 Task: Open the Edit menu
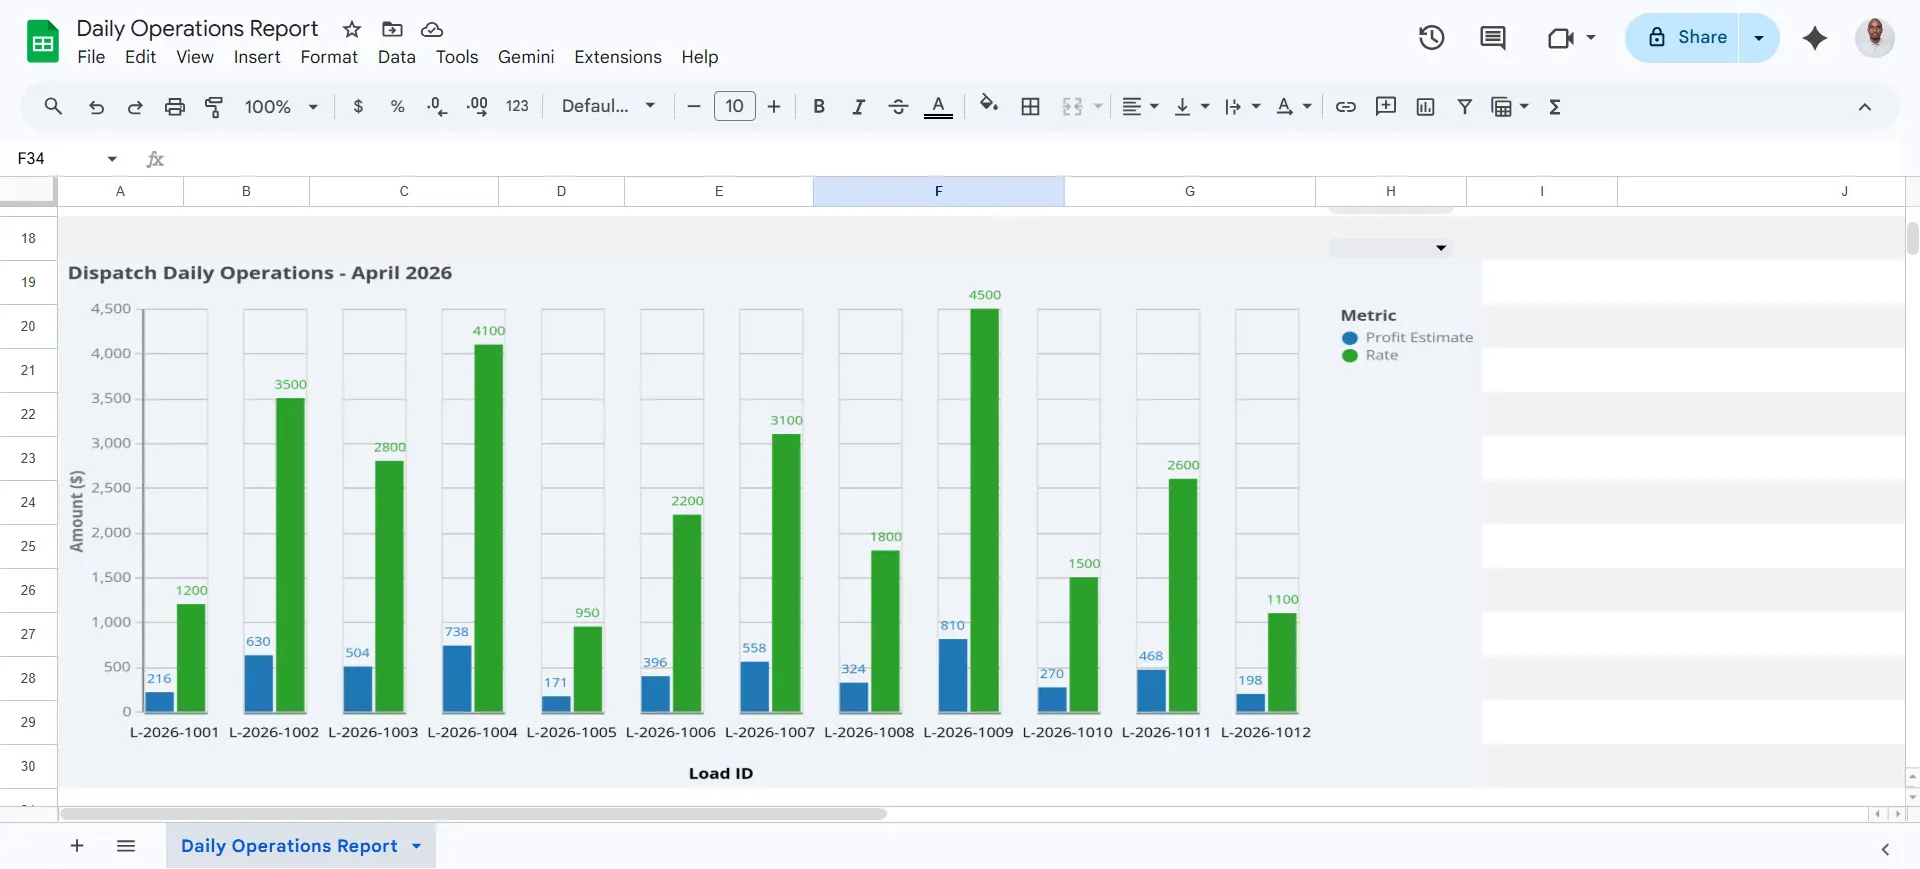tap(141, 57)
